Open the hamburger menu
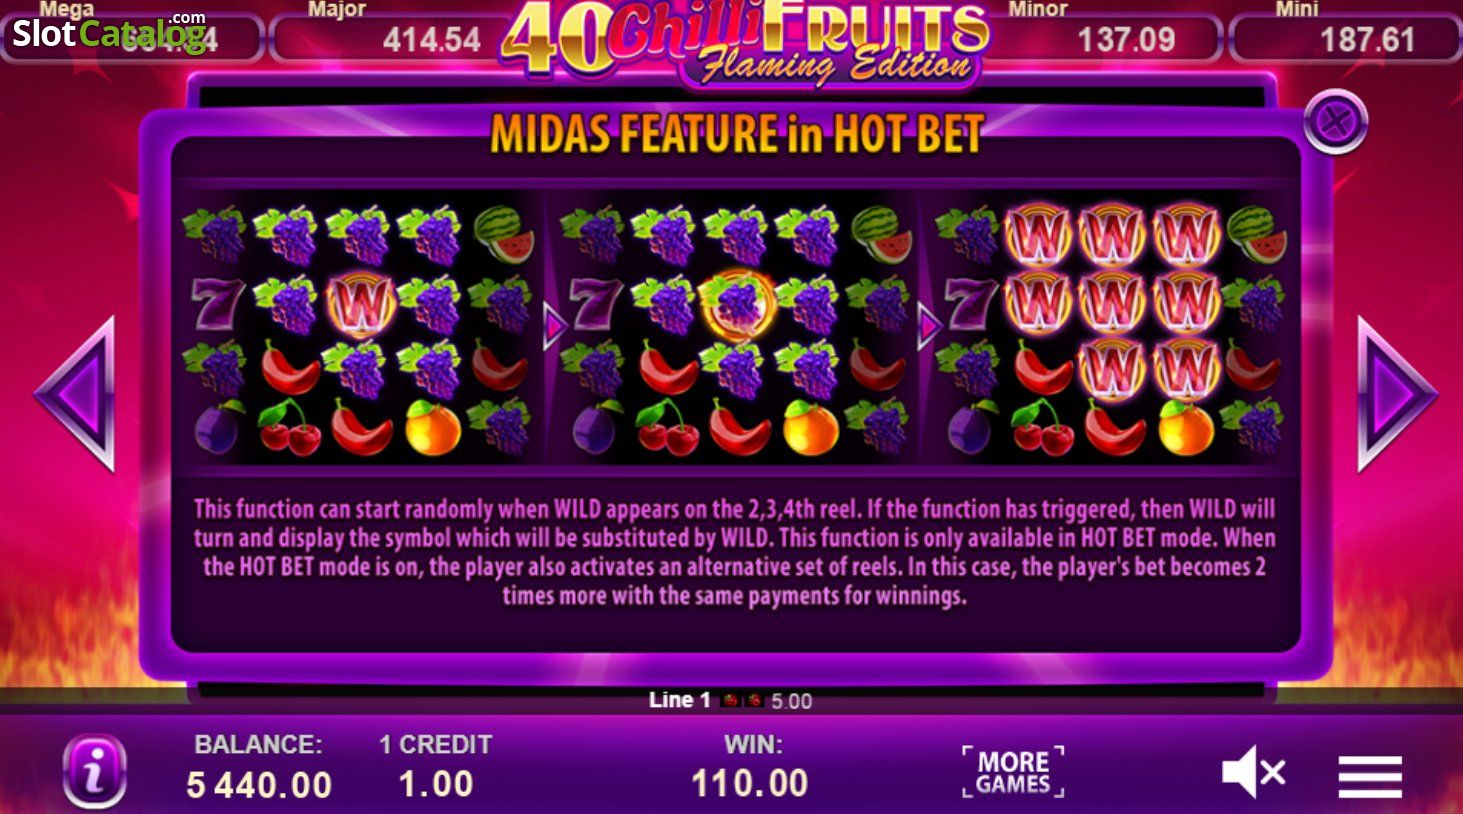 coord(1370,776)
